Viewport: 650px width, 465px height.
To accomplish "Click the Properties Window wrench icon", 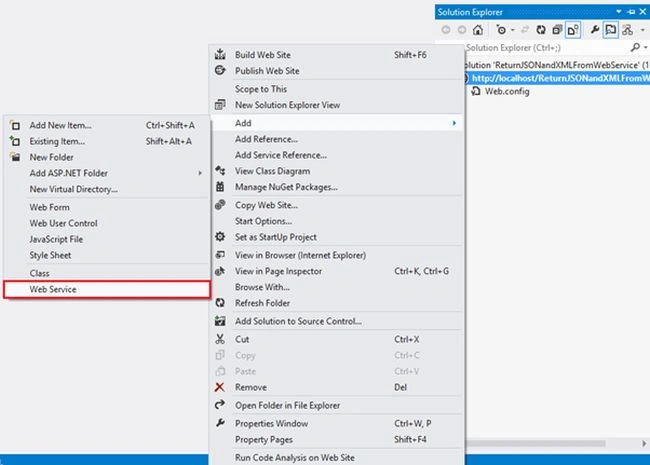I will click(x=220, y=423).
